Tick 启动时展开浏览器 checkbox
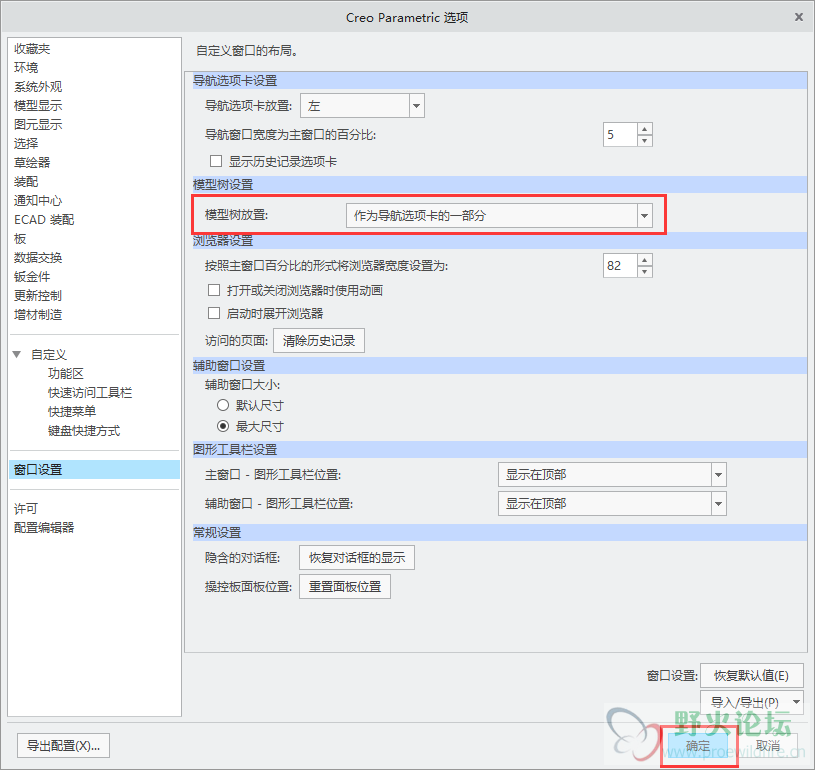 pos(214,313)
